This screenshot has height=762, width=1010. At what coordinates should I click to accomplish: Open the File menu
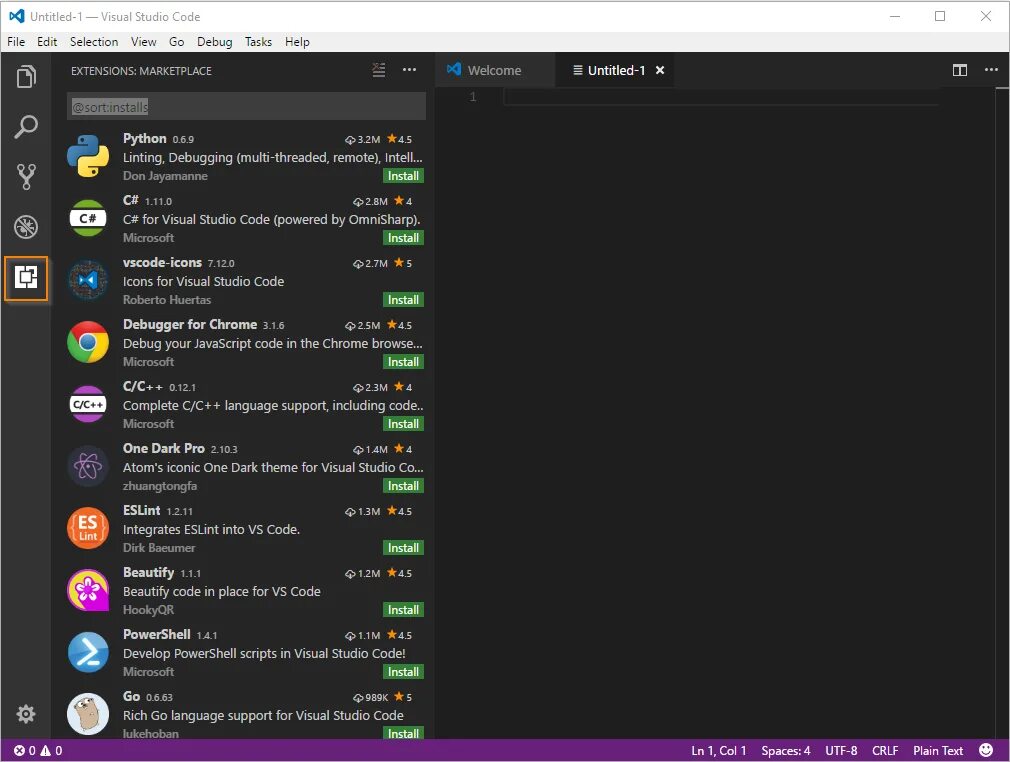pos(16,42)
